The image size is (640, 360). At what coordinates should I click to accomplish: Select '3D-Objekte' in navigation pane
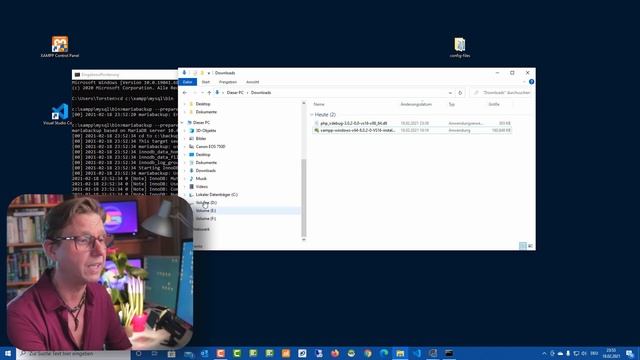pos(206,131)
